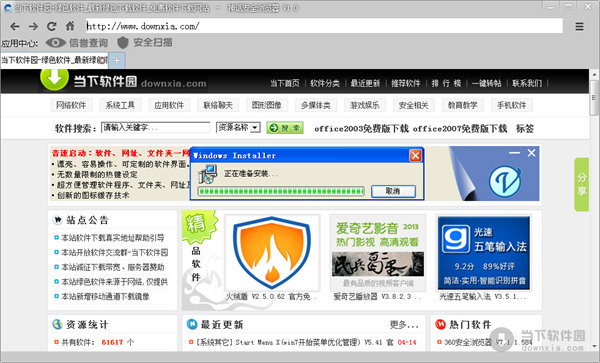Reload the page with refresh icon
Screen dimensions: 600x363
point(52,26)
